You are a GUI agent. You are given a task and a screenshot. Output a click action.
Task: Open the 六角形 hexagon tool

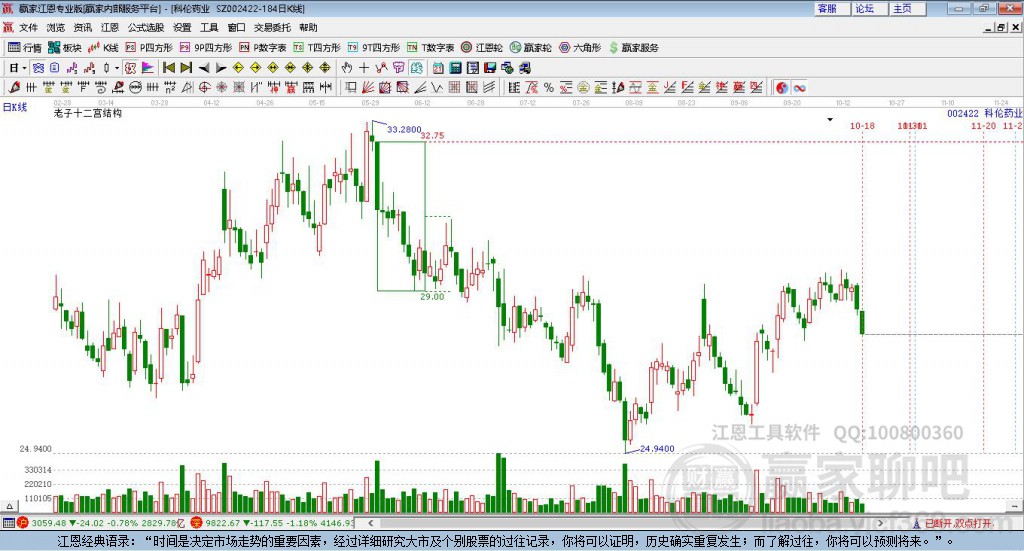(x=580, y=48)
